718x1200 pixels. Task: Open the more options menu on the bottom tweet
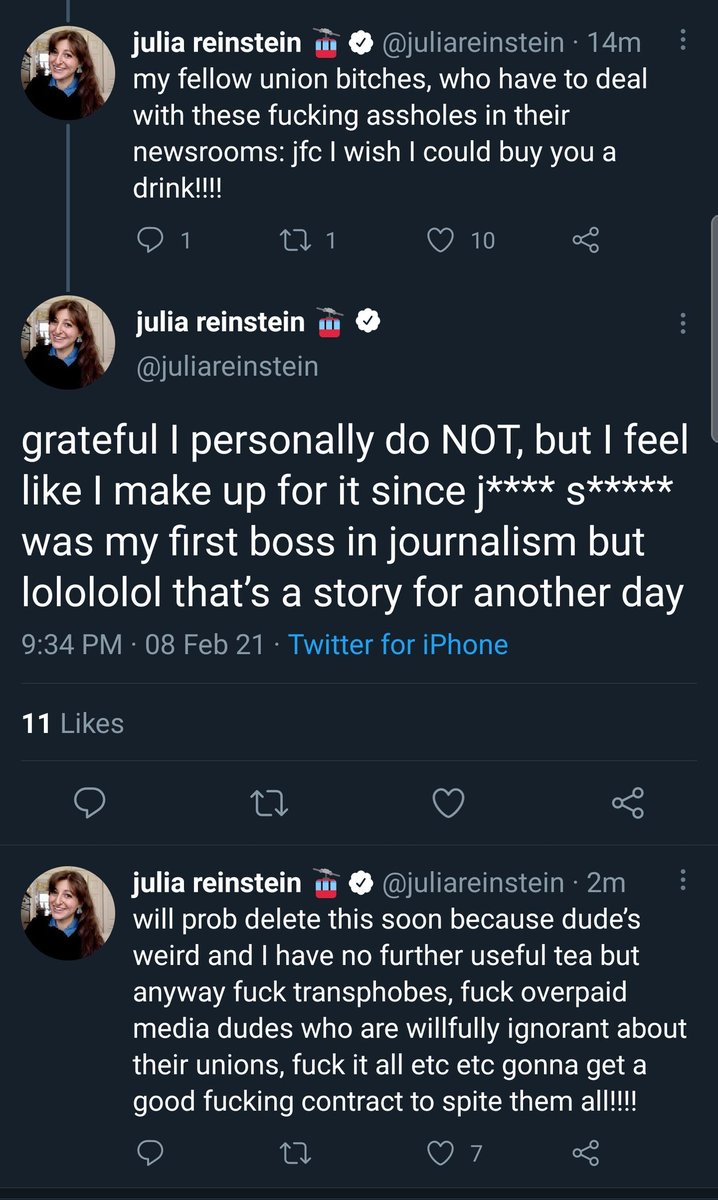[x=682, y=881]
